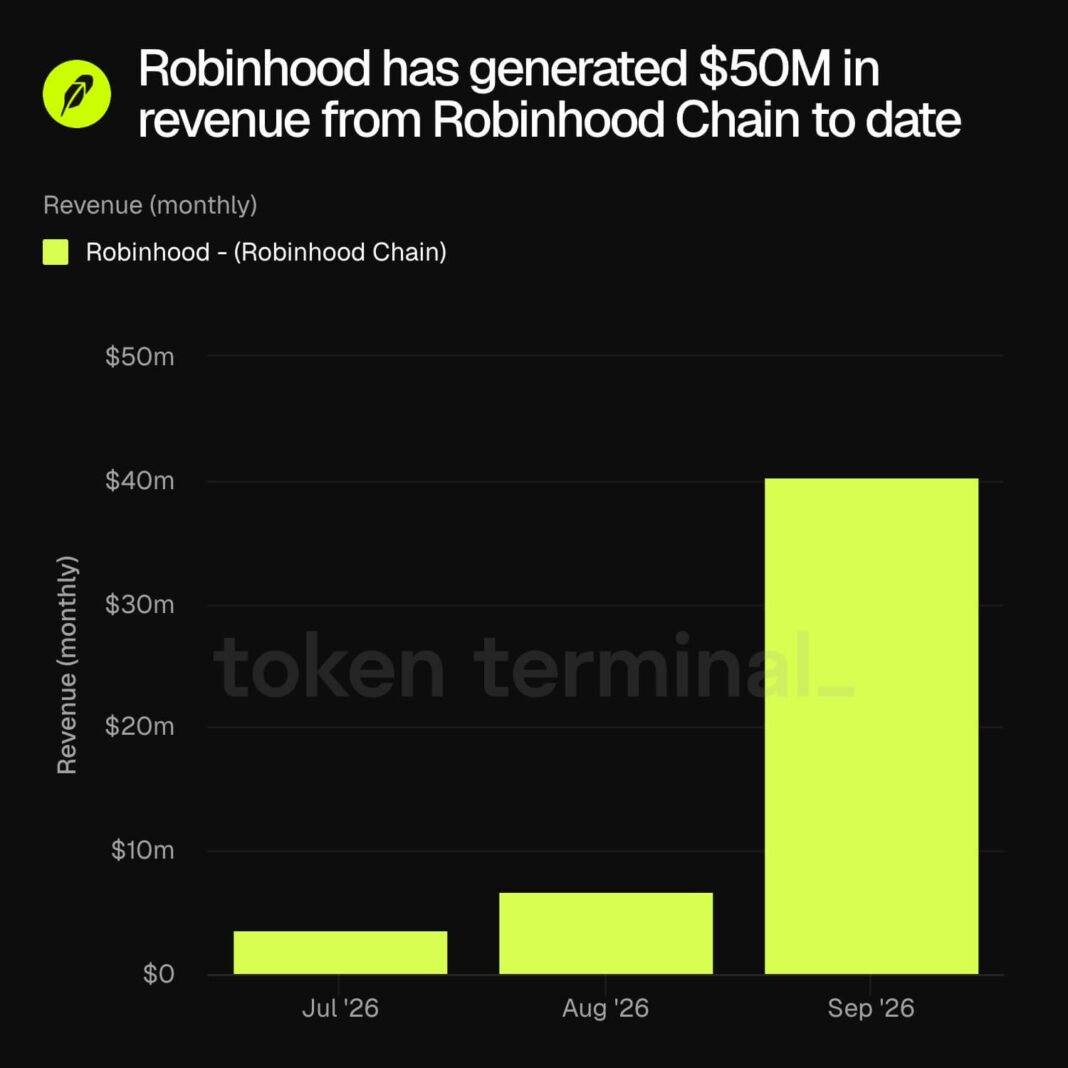Click the $10m y-axis label
The height and width of the screenshot is (1068, 1068).
point(142,850)
